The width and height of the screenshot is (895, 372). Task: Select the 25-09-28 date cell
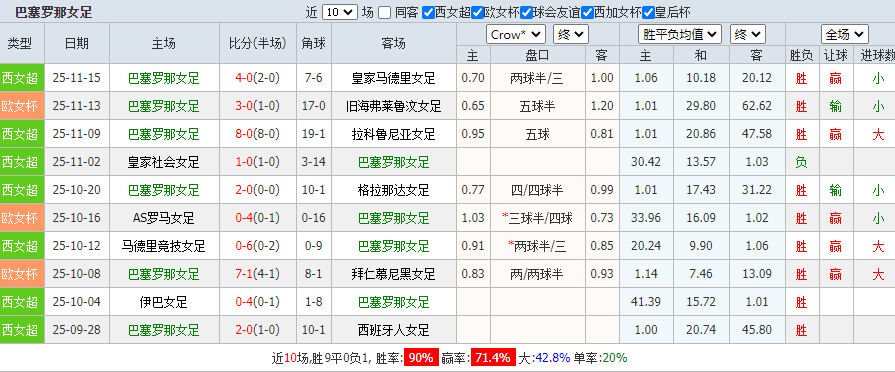76,330
